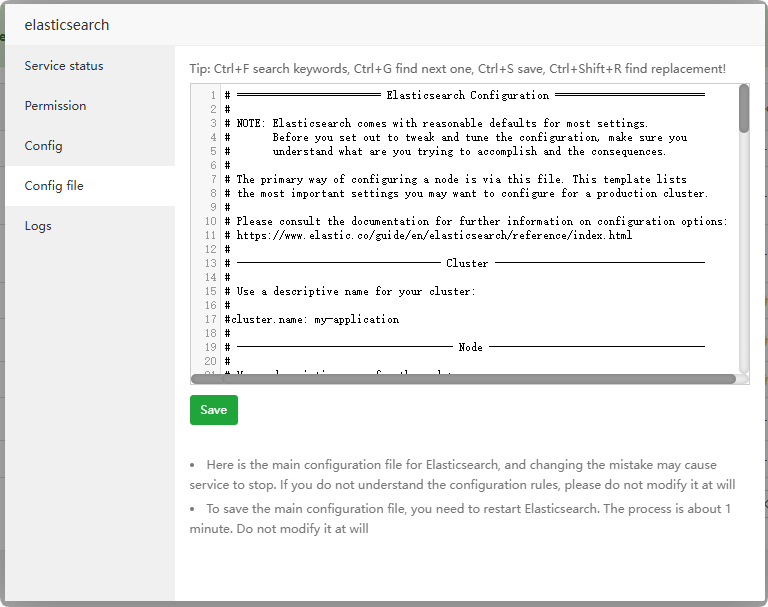
Task: Click line number 17 in the gutter
Action: pos(211,320)
